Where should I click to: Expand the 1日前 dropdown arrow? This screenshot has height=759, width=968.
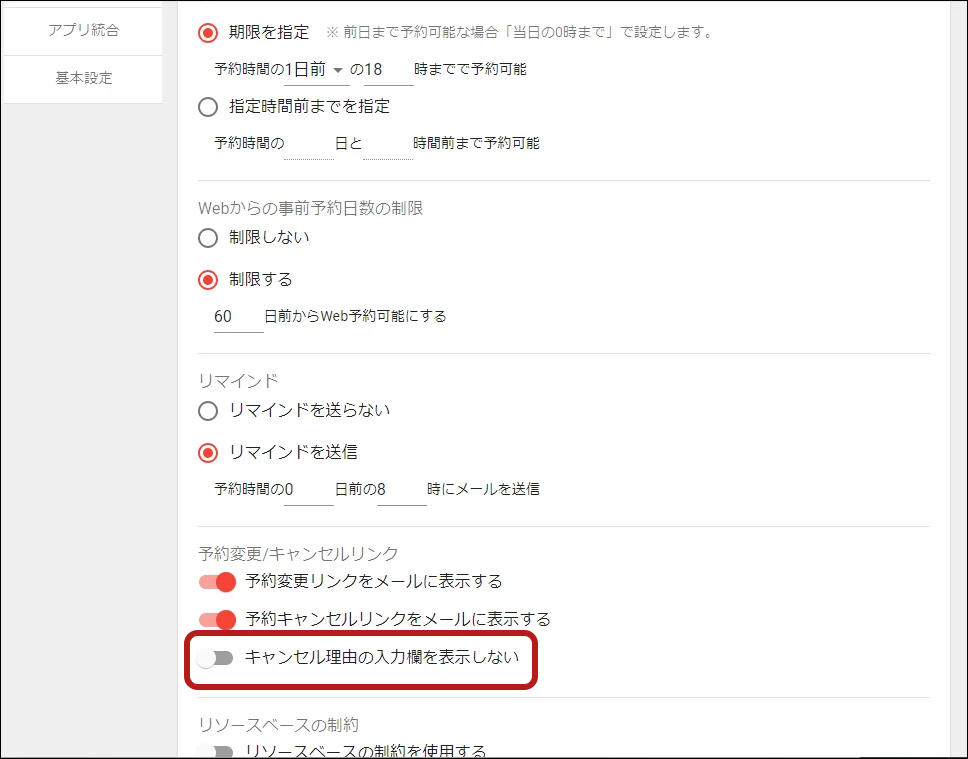pyautogui.click(x=337, y=70)
